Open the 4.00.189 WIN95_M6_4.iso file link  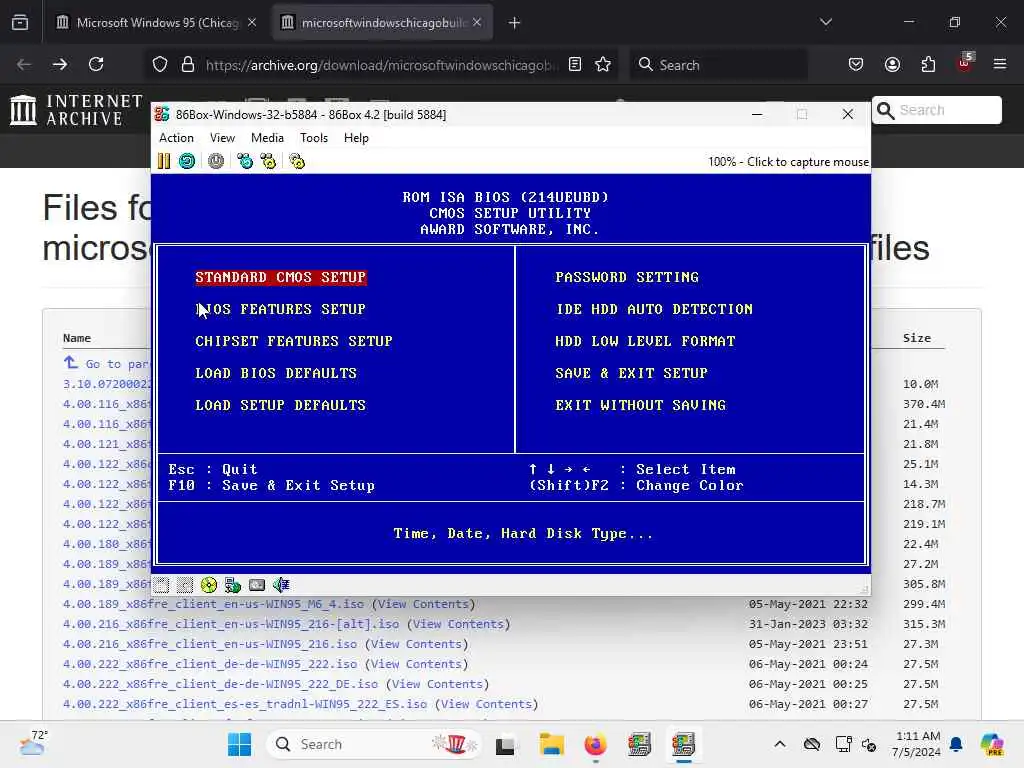[x=213, y=604]
